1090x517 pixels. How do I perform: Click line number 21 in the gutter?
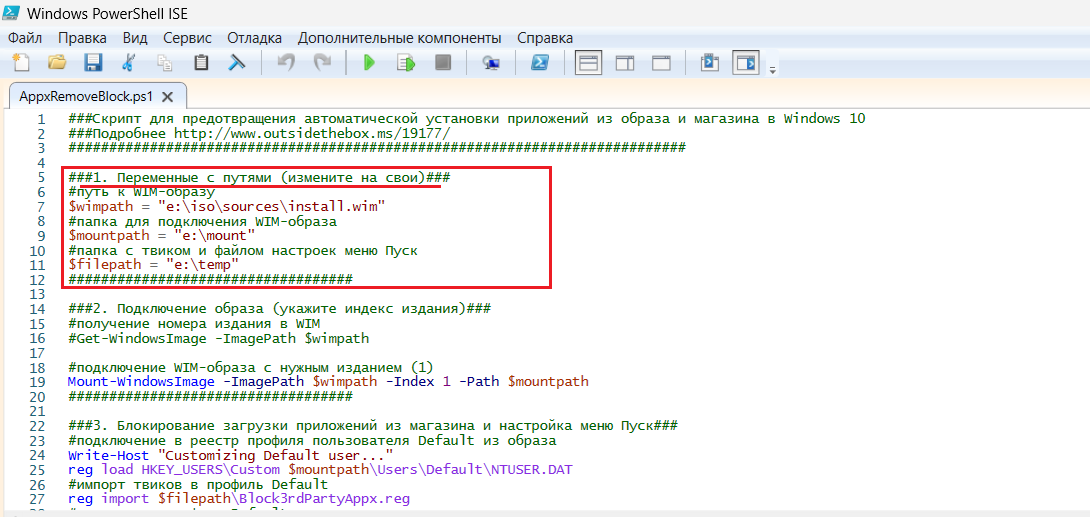click(x=38, y=411)
